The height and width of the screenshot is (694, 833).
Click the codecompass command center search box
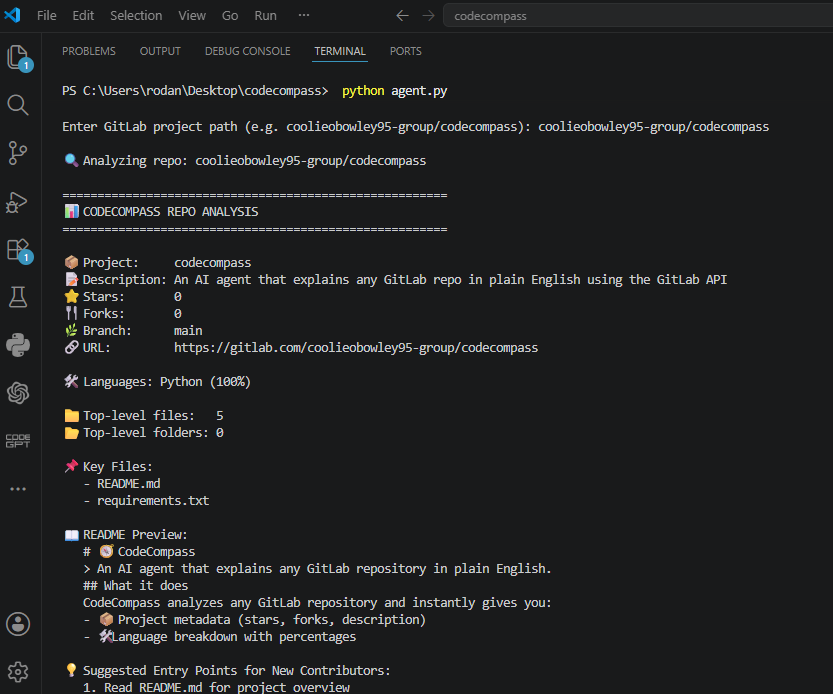[x=638, y=16]
